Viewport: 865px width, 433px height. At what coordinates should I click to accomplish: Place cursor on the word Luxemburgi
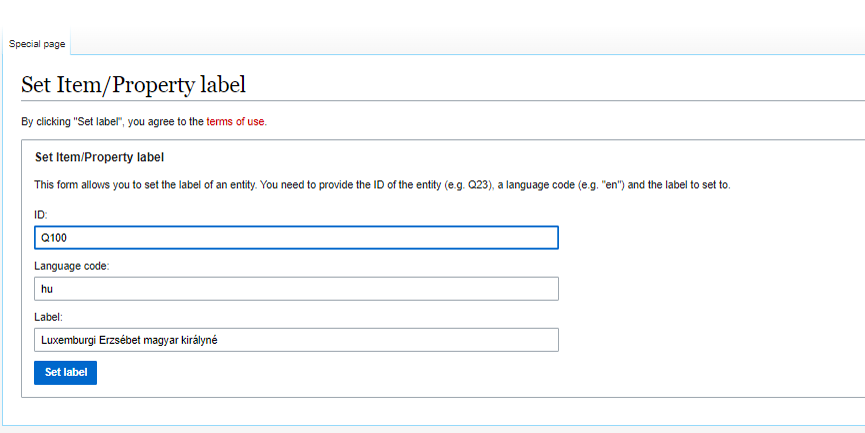pos(66,340)
